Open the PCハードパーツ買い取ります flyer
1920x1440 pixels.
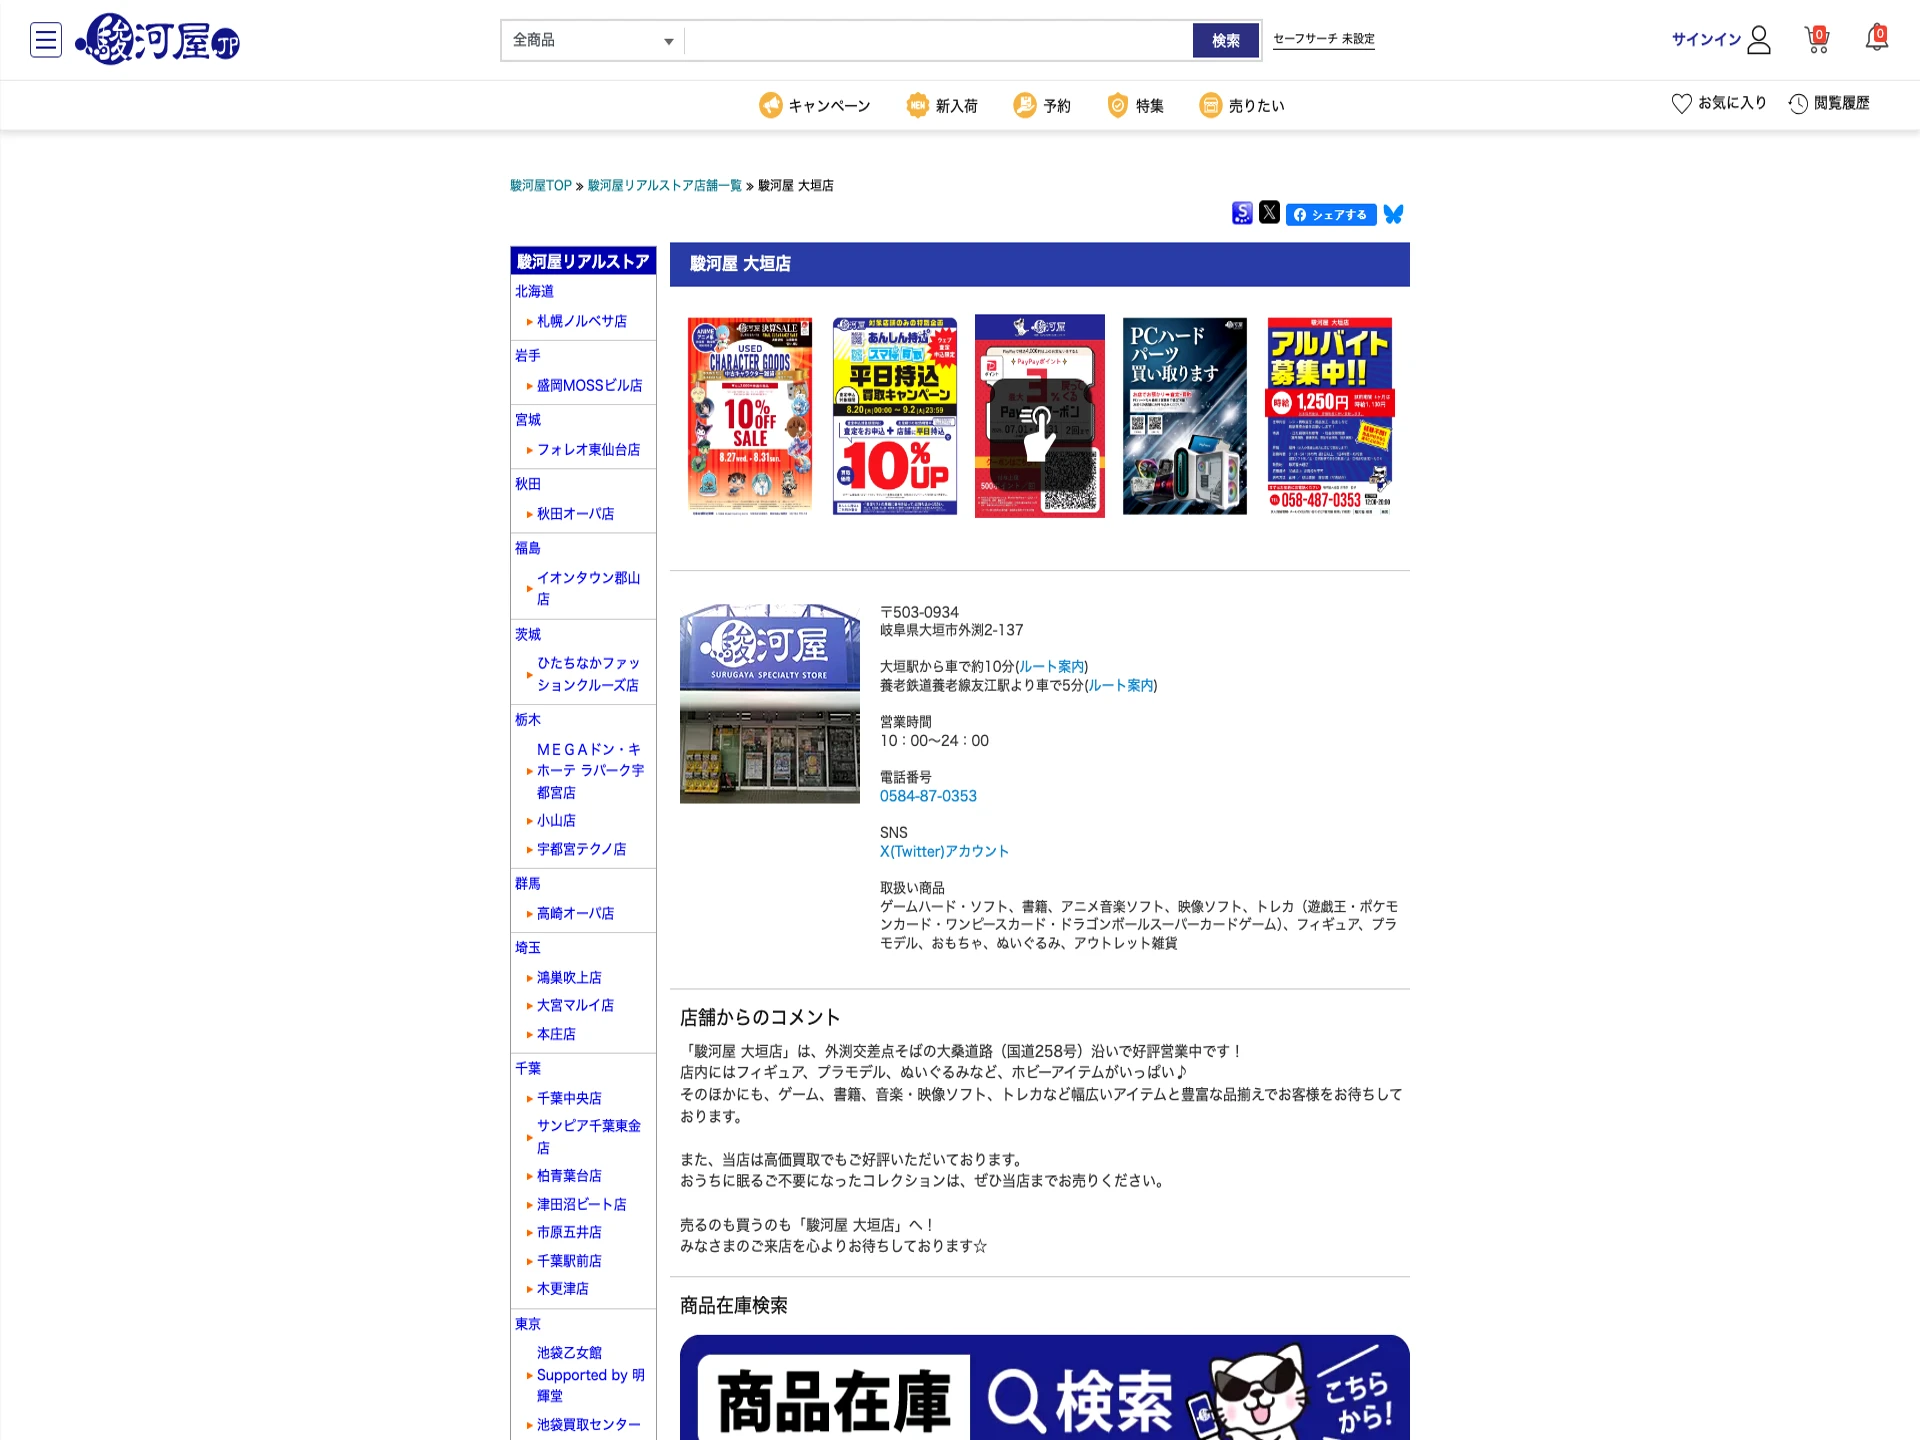(1185, 416)
